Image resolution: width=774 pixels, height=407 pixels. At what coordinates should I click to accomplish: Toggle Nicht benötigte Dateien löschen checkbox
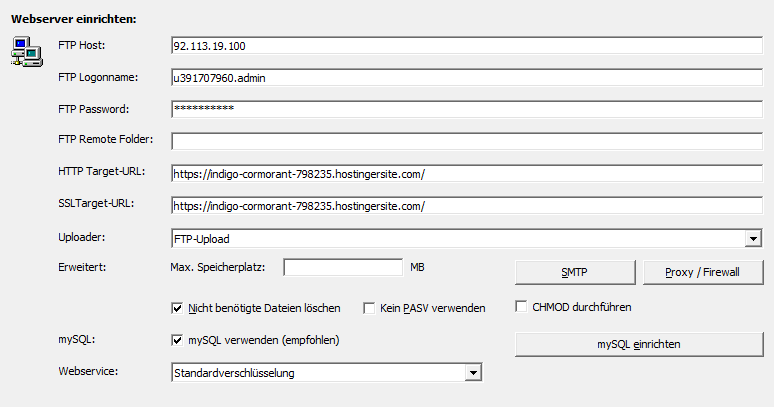177,308
